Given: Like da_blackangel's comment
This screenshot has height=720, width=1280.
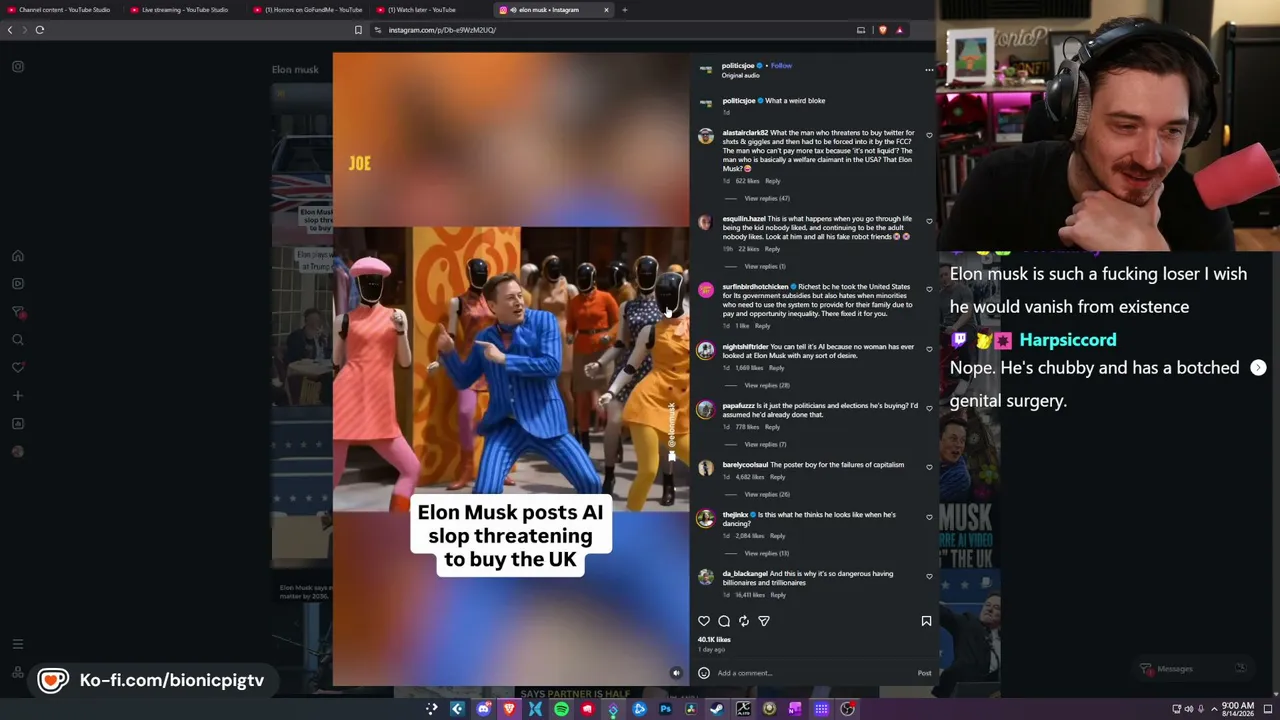Looking at the screenshot, I should coord(929,576).
